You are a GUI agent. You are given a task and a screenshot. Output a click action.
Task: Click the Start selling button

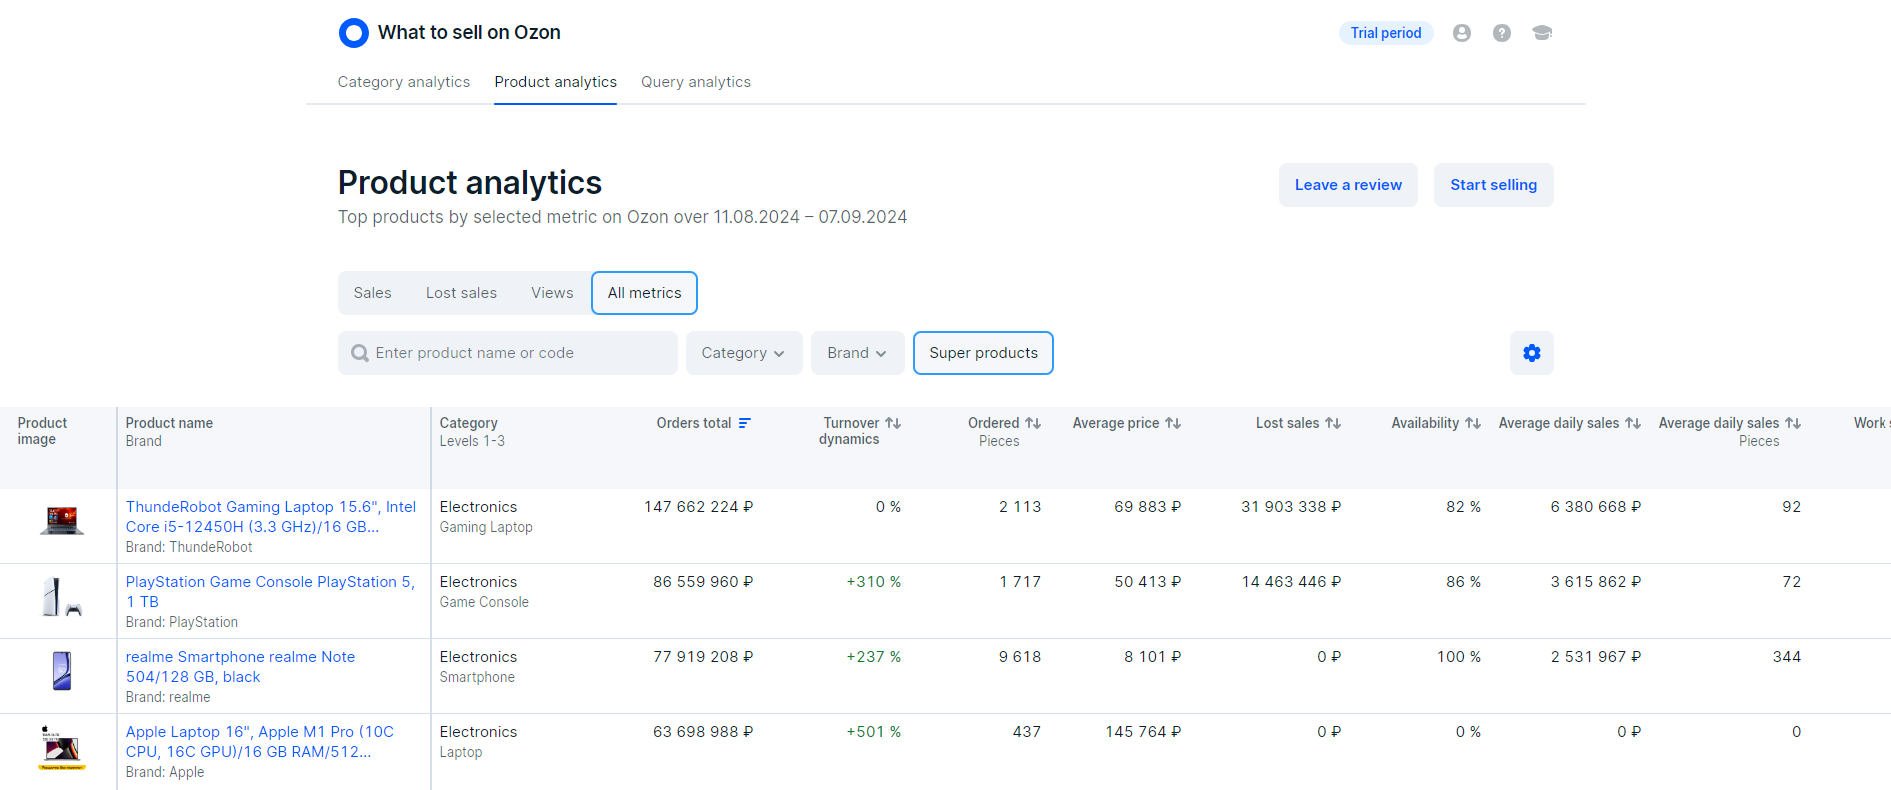tap(1493, 185)
